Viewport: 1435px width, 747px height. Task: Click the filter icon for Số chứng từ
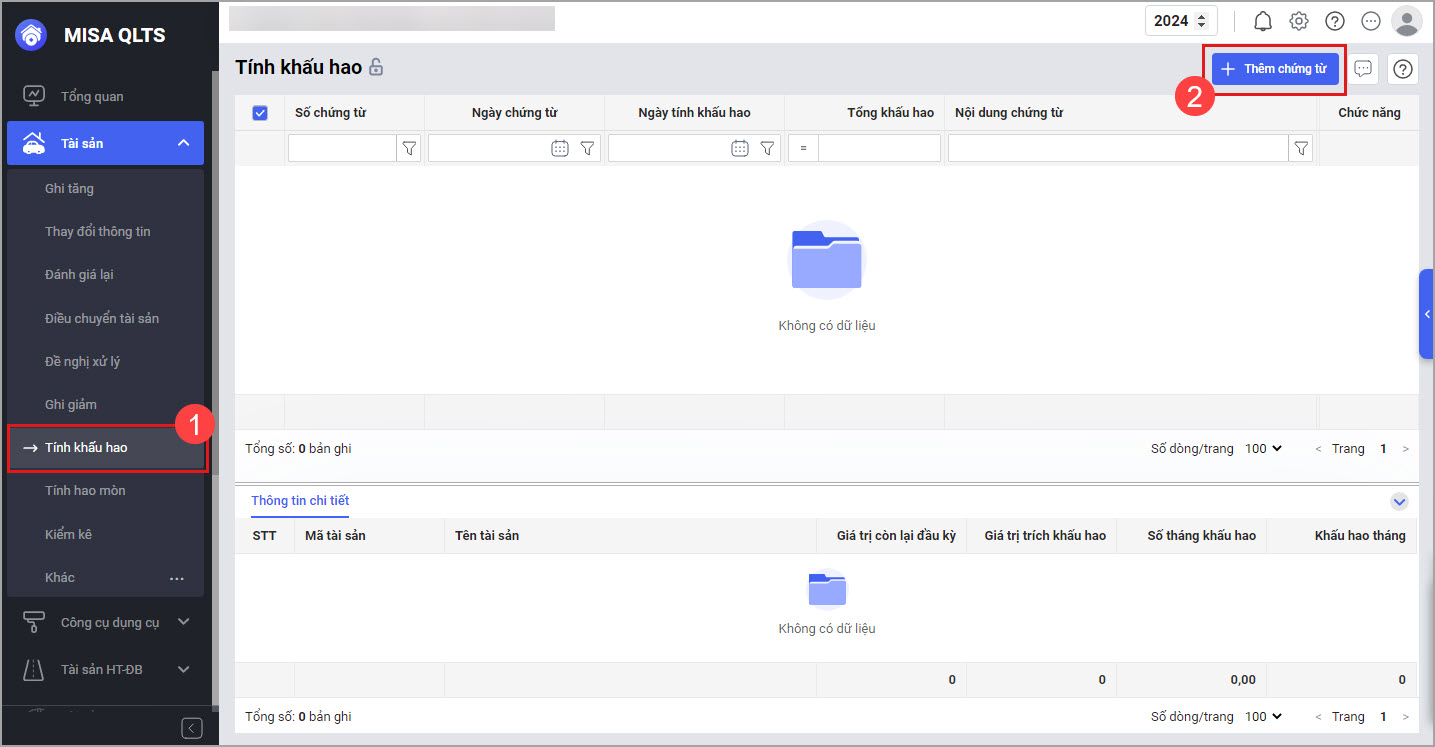[409, 148]
